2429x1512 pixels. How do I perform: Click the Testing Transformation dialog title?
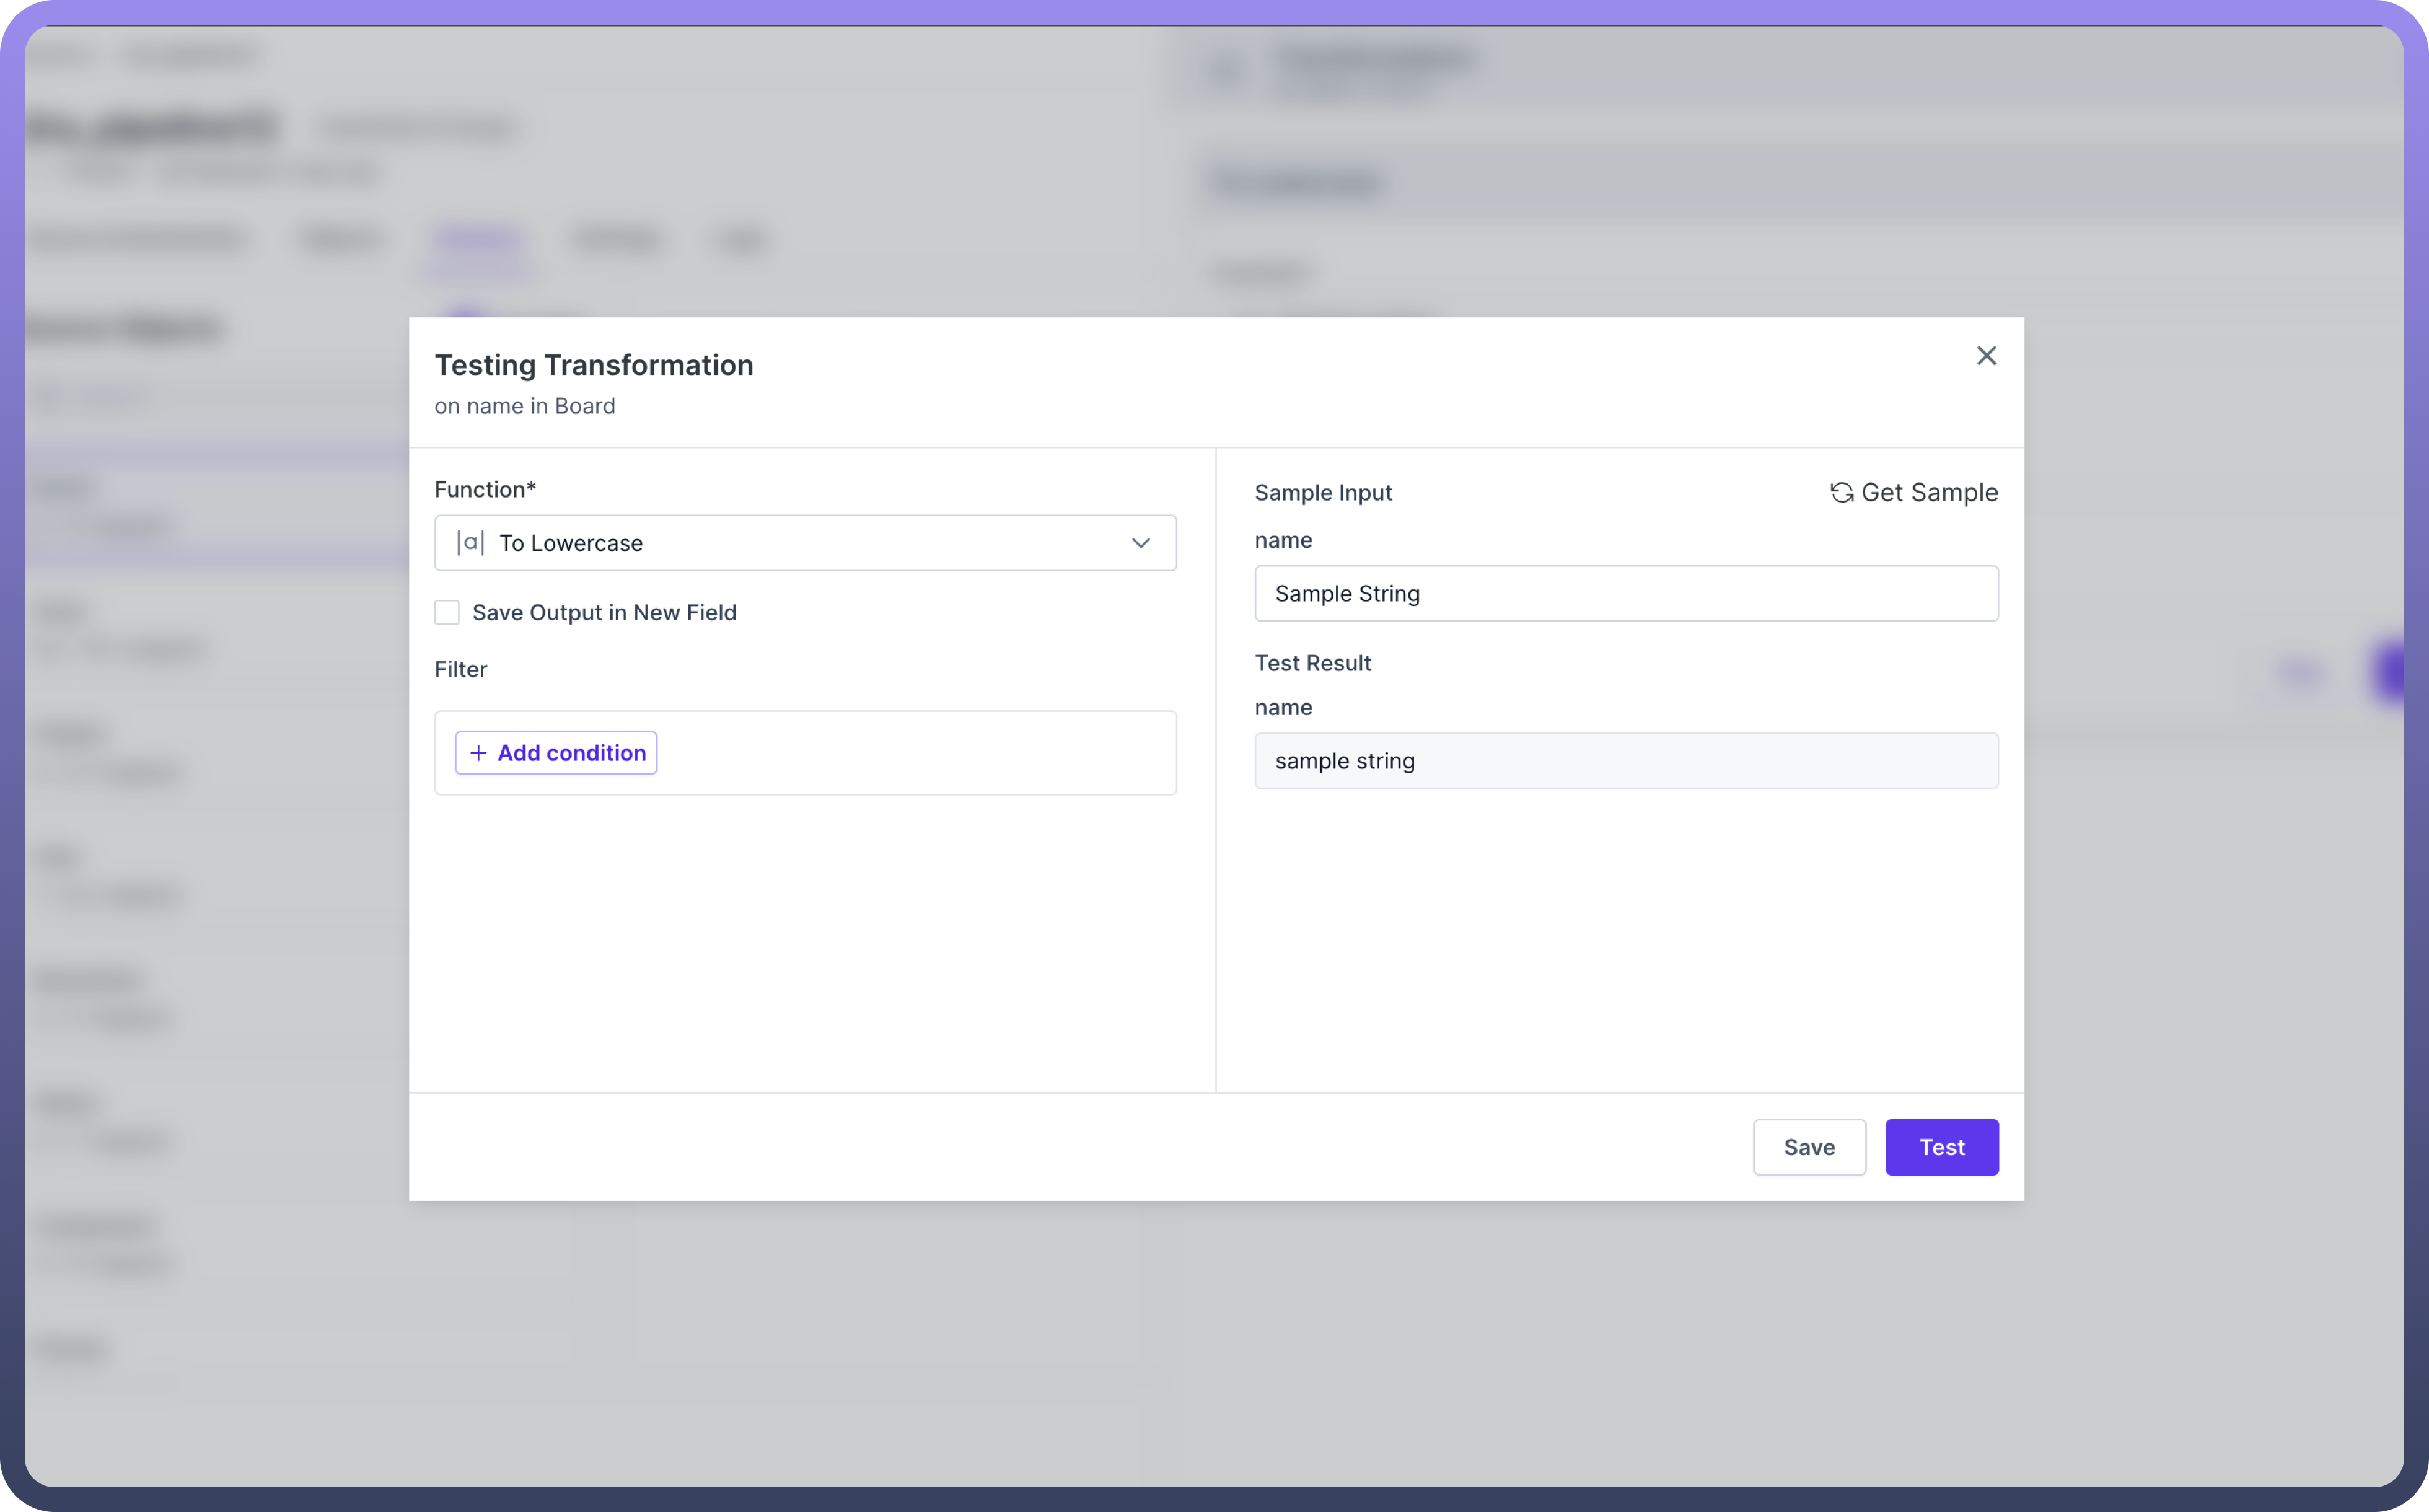click(x=593, y=365)
